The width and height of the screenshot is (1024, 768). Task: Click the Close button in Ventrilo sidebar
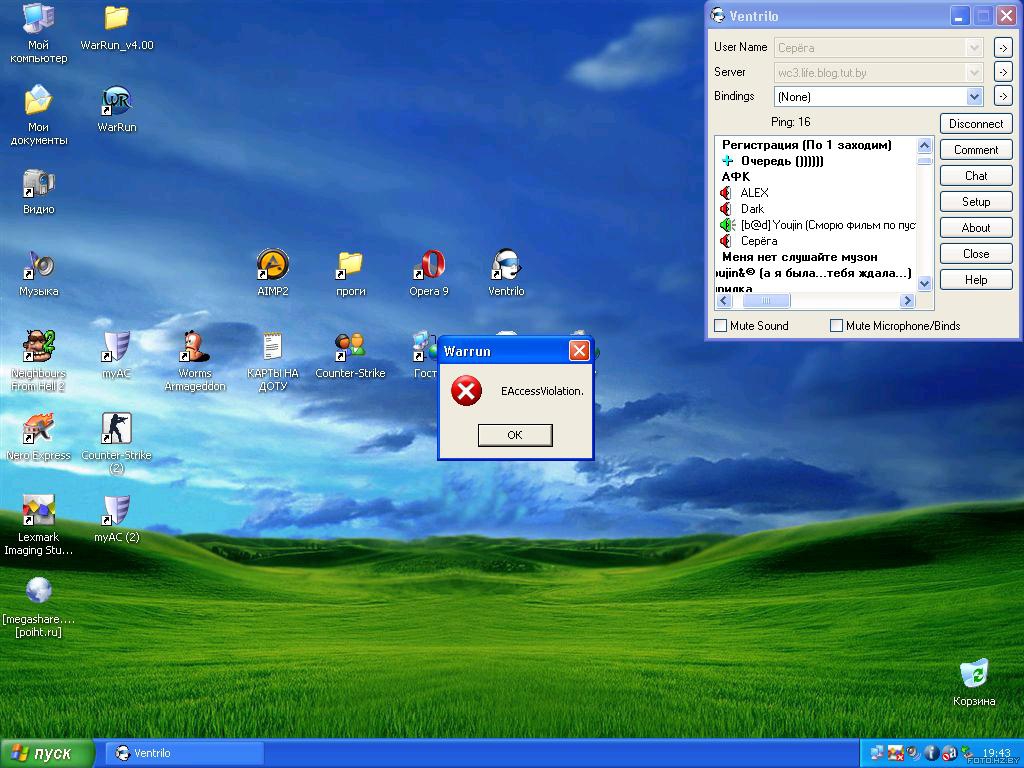coord(976,253)
